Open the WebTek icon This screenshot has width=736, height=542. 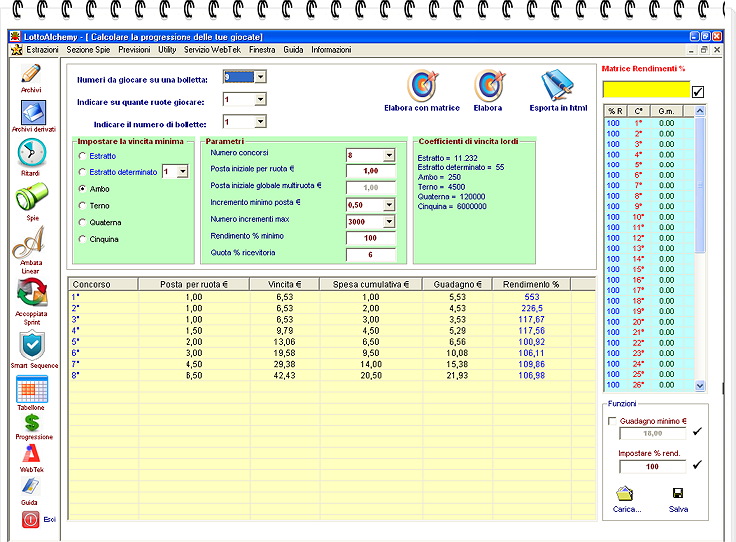coord(31,454)
